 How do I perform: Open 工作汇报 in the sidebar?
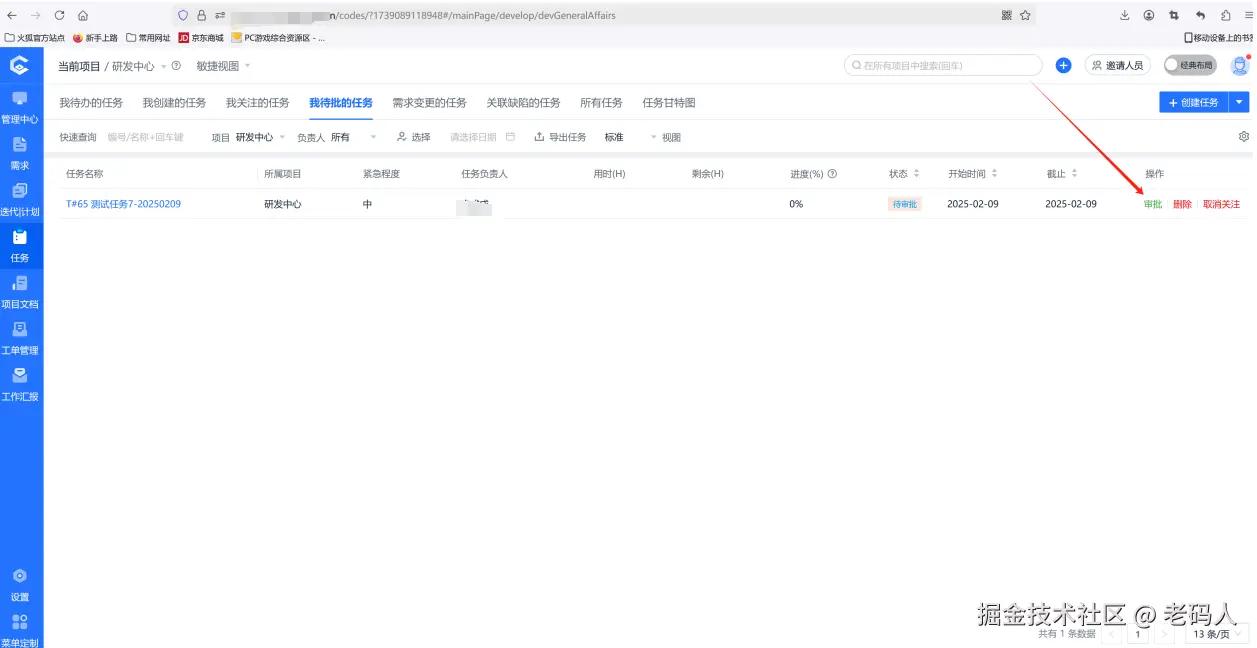click(x=20, y=384)
